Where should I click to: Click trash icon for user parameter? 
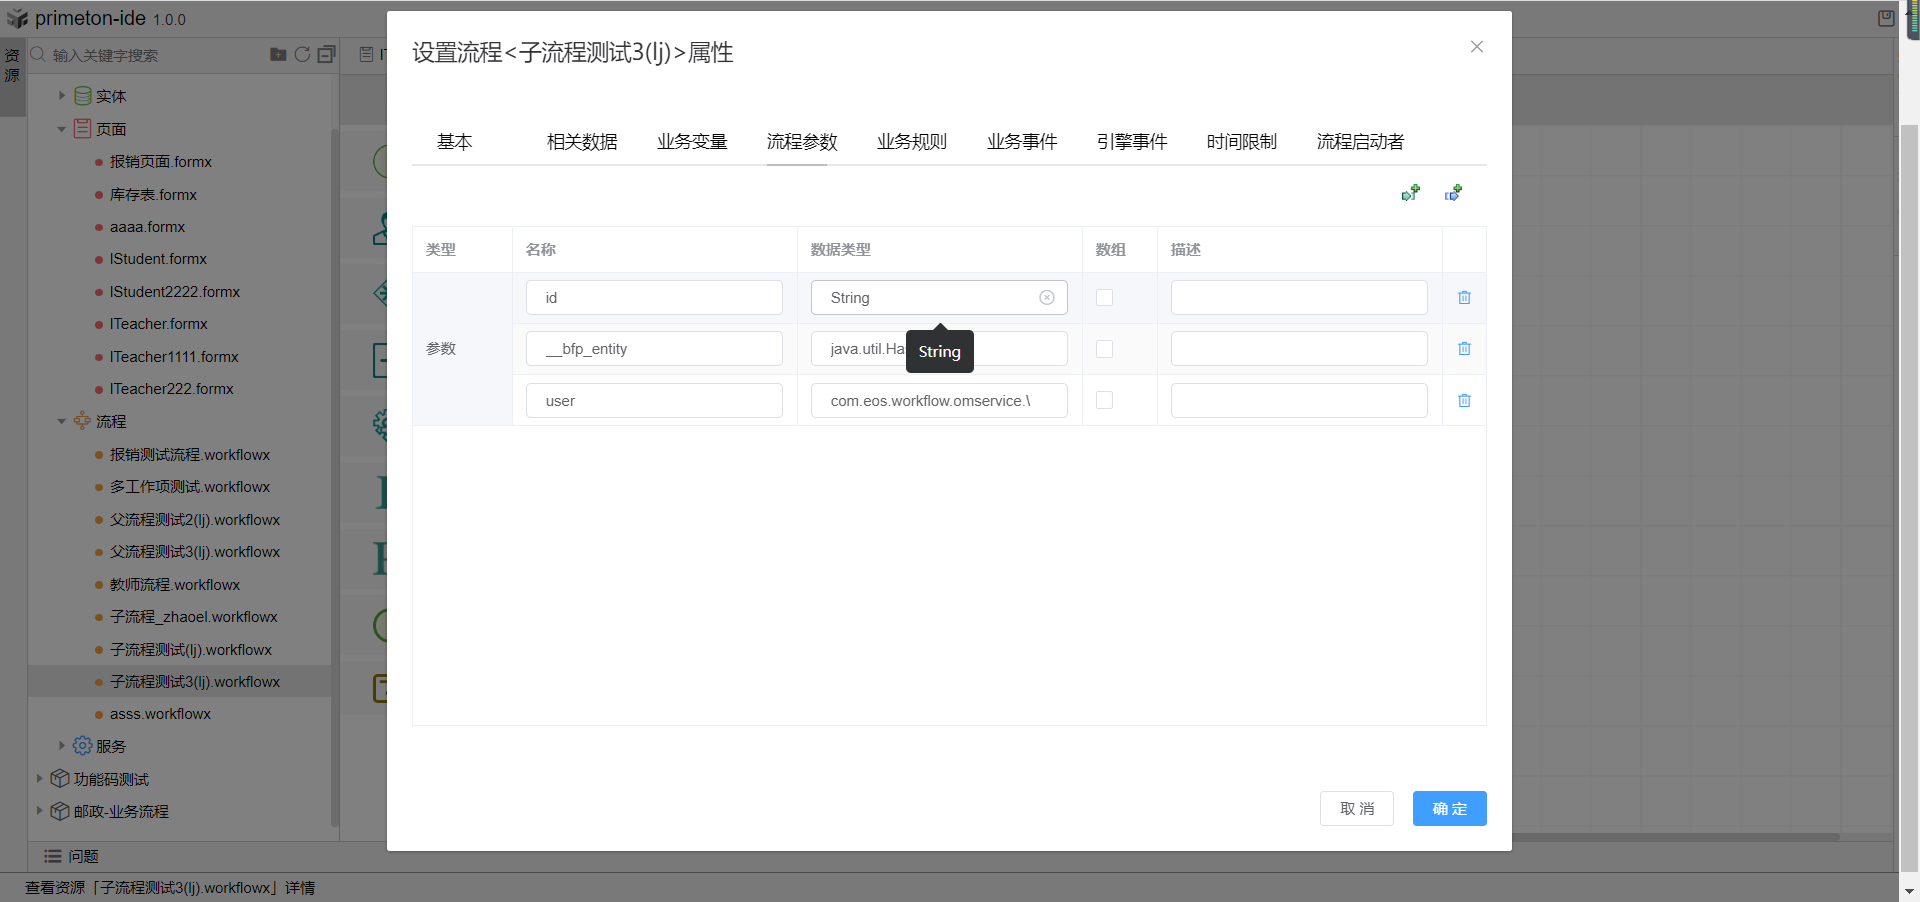(1464, 401)
